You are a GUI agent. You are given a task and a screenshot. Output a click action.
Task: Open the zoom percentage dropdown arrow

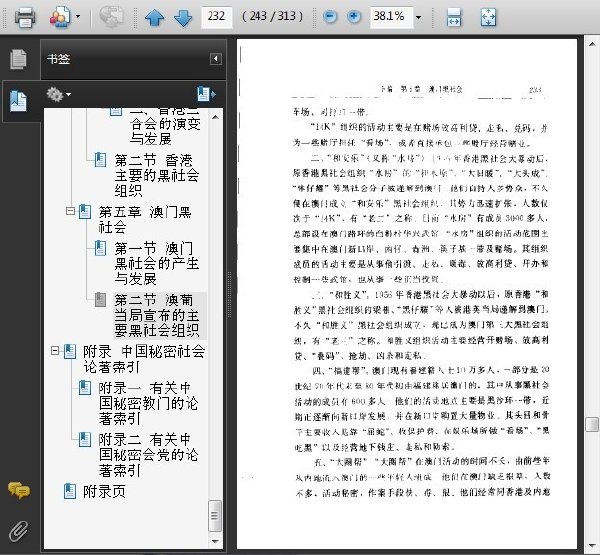click(418, 17)
